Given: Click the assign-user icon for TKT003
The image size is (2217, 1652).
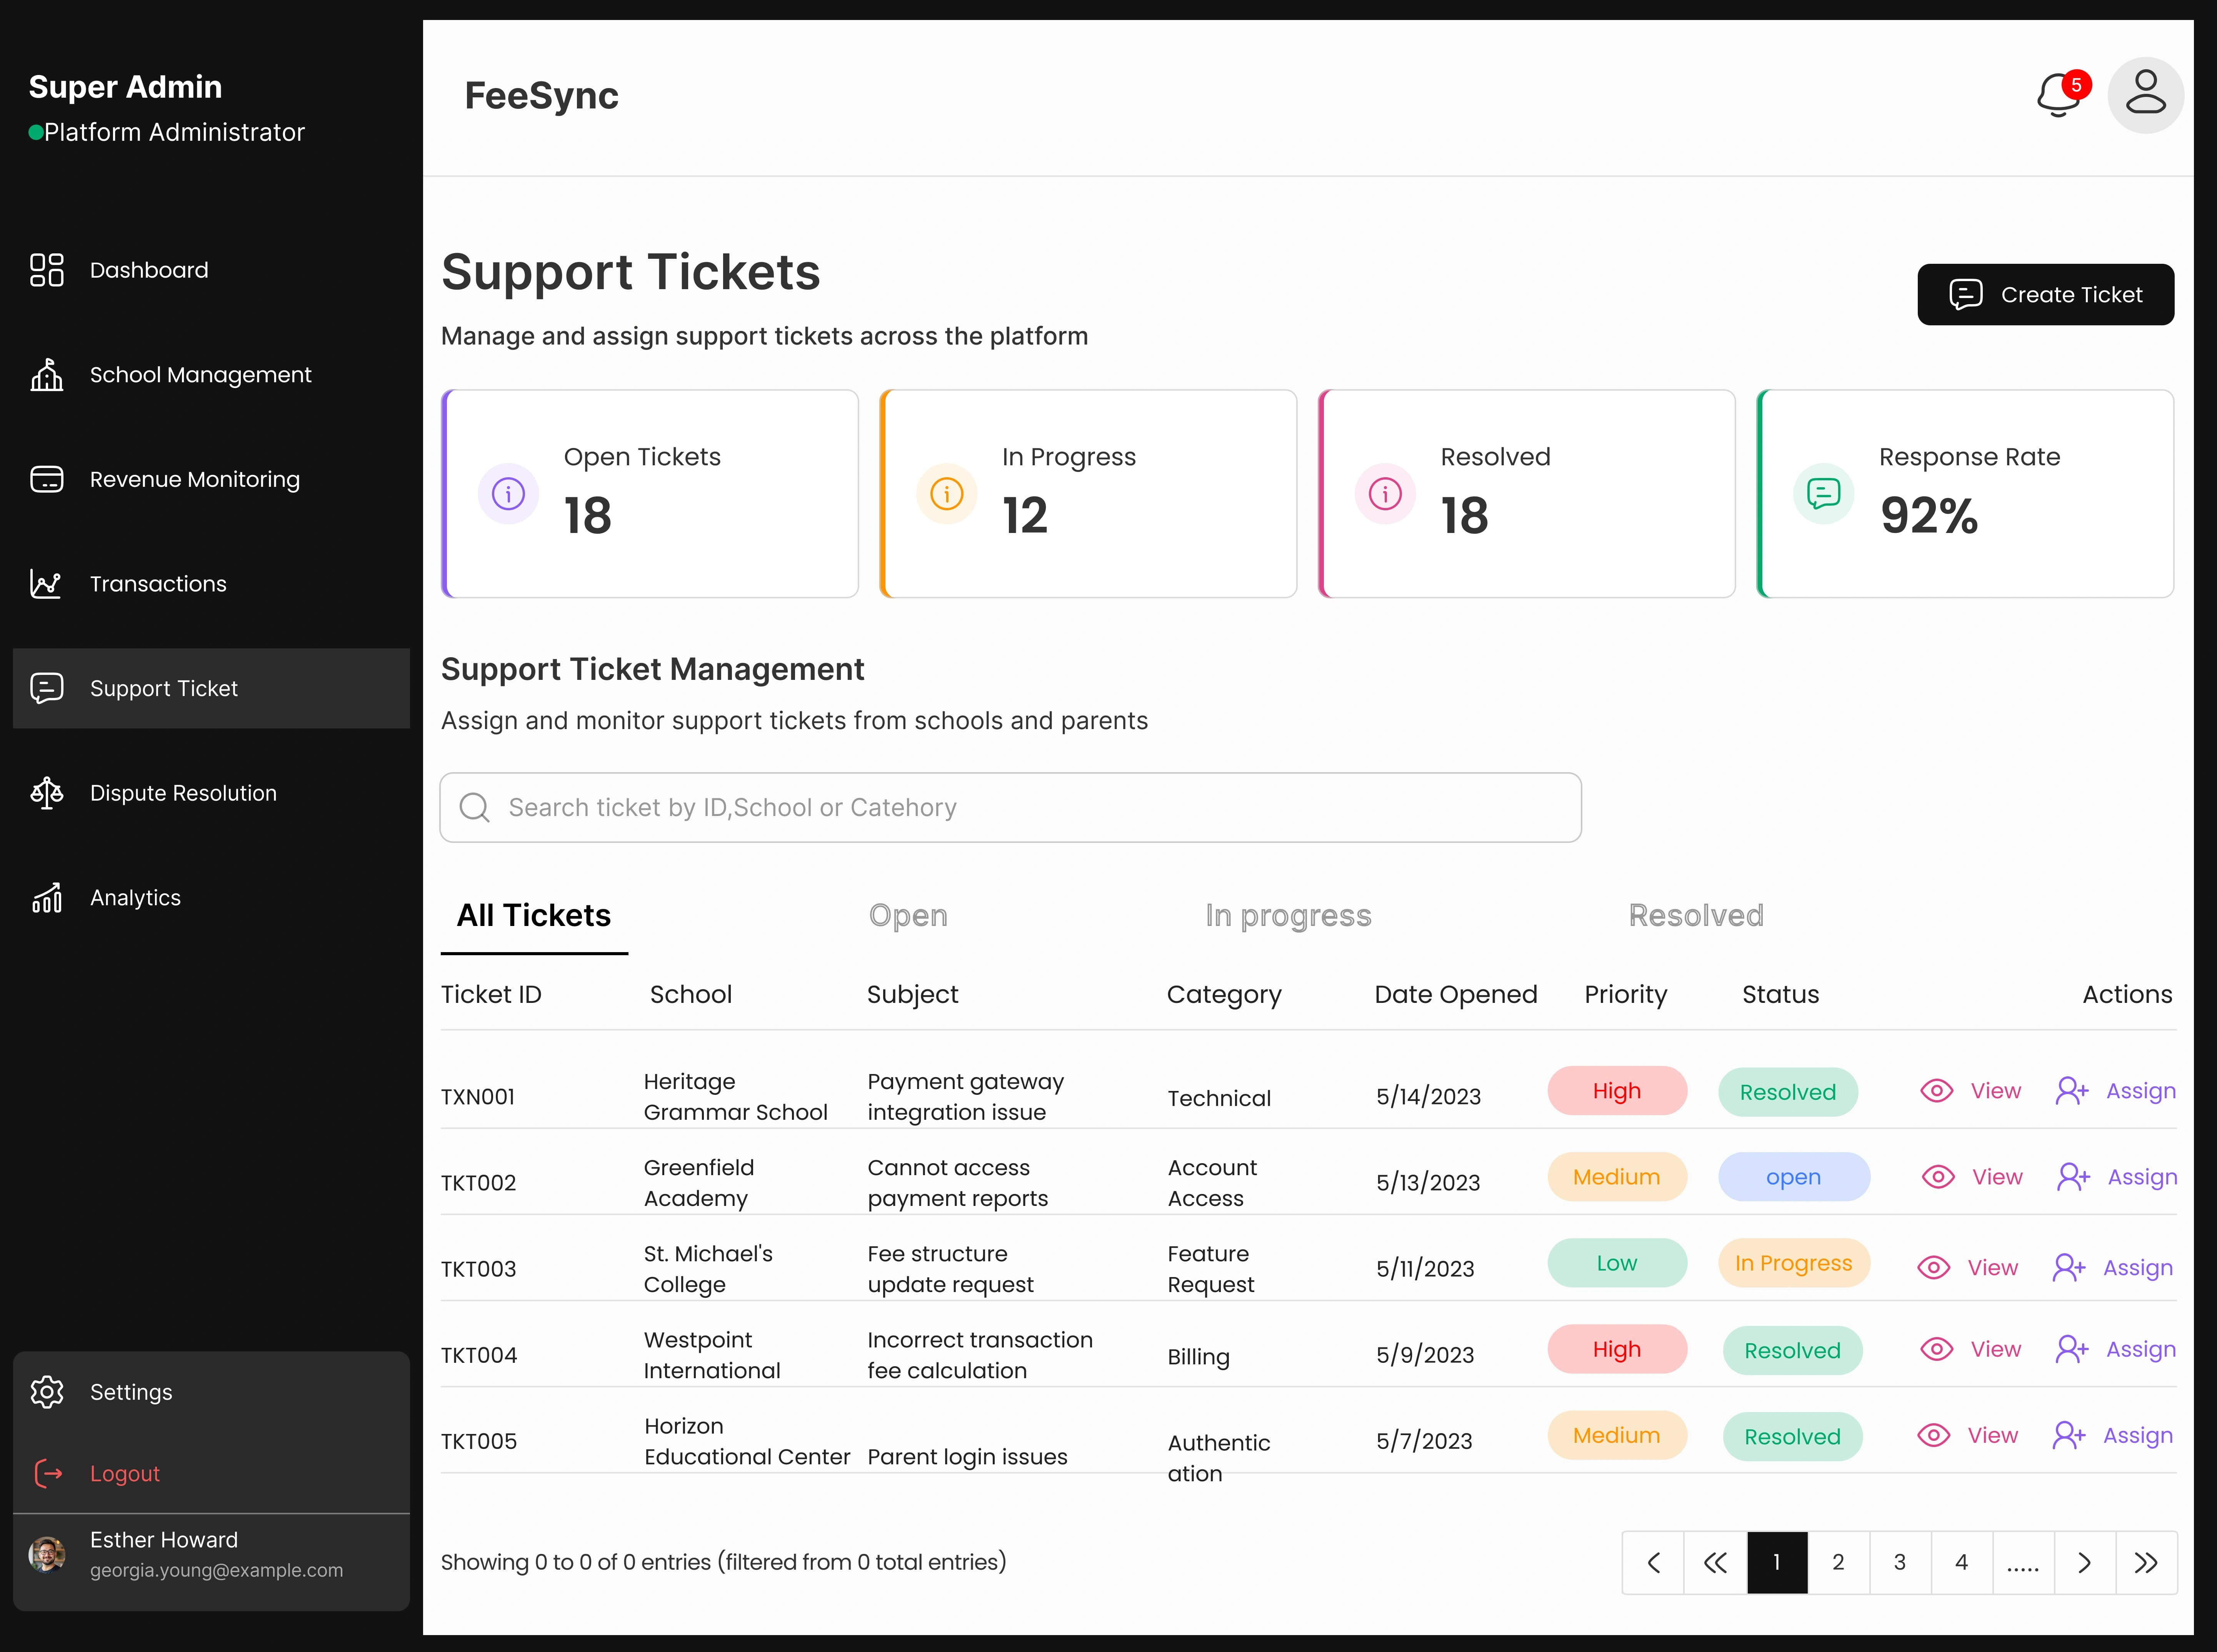Looking at the screenshot, I should coord(2069,1268).
